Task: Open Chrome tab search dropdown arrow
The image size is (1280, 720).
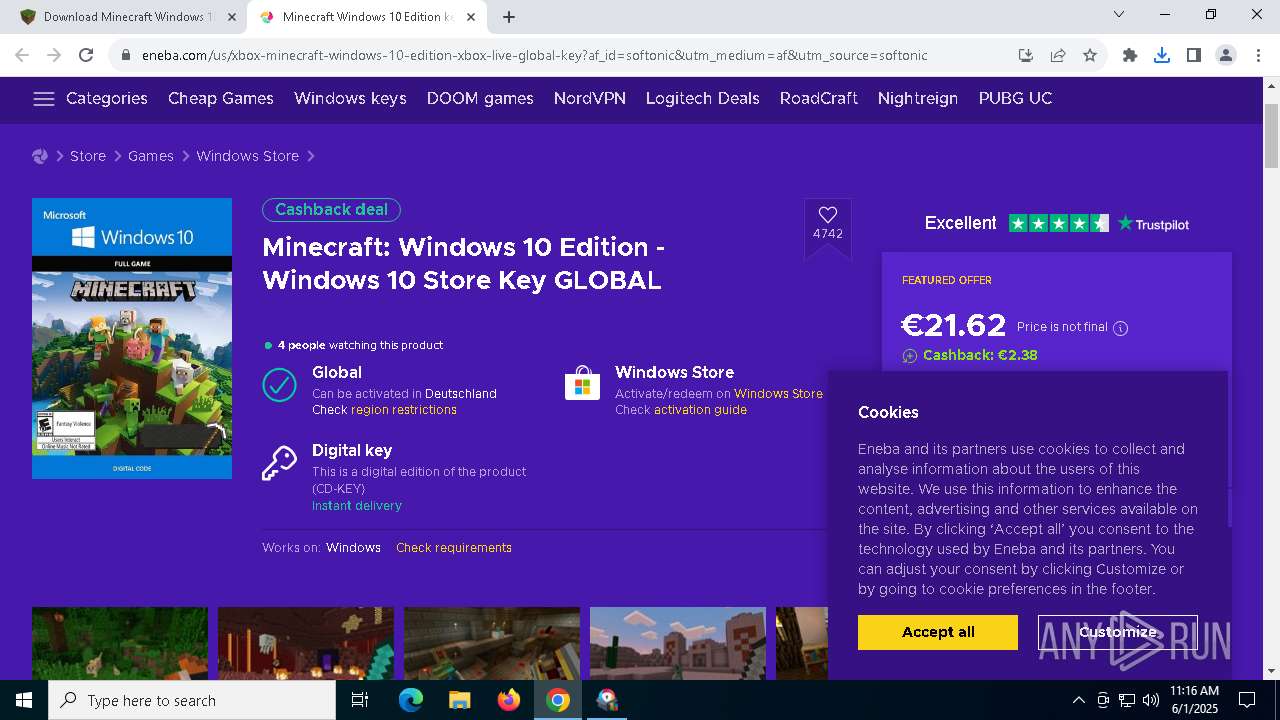Action: [1119, 15]
